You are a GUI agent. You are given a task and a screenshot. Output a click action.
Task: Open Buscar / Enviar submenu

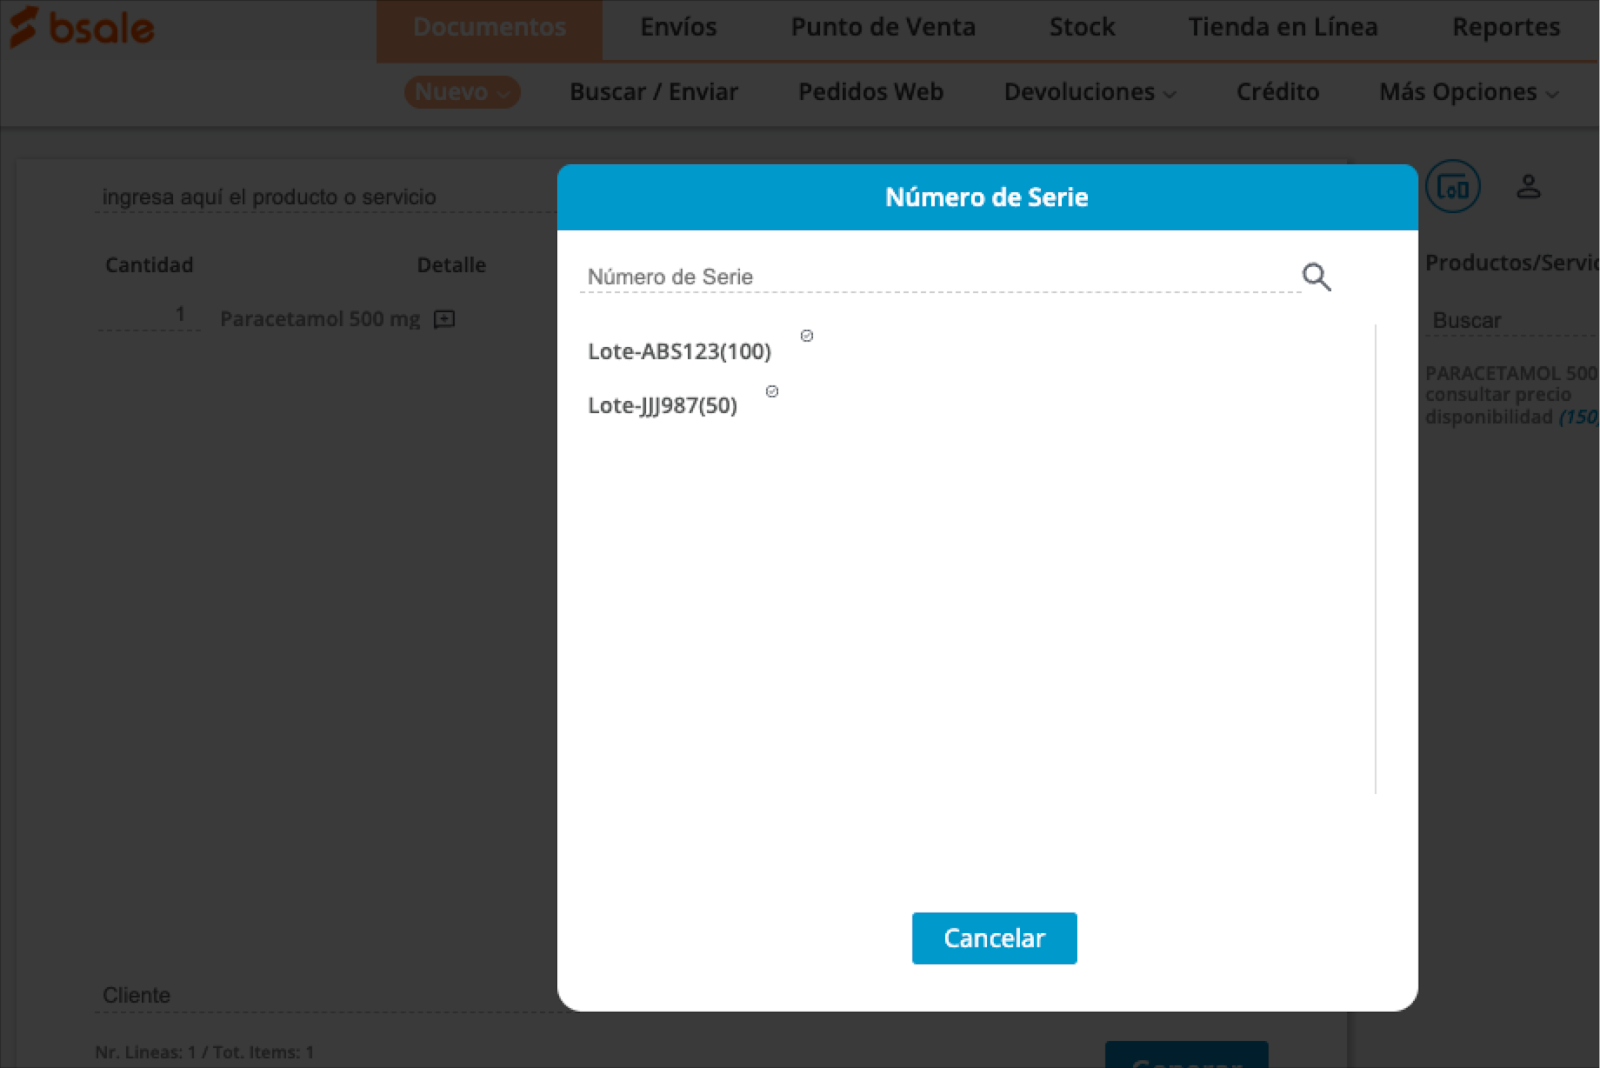pyautogui.click(x=653, y=92)
